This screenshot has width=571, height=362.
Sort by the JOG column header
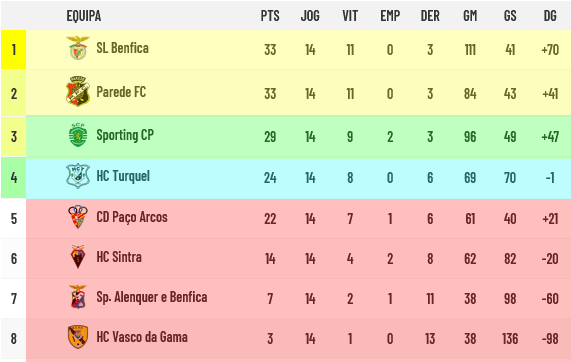coord(310,16)
